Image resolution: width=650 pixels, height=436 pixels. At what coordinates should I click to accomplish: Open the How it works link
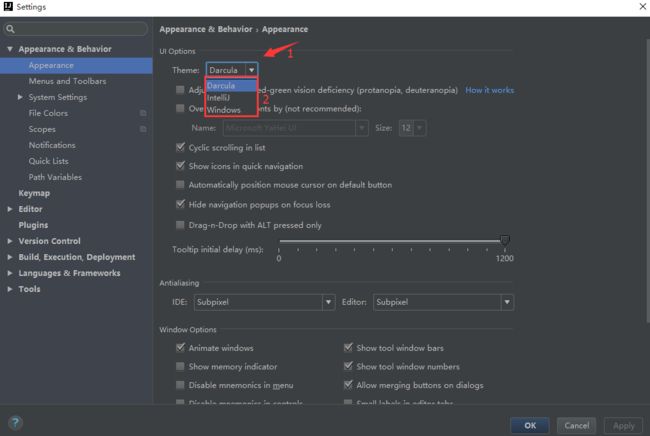490,90
